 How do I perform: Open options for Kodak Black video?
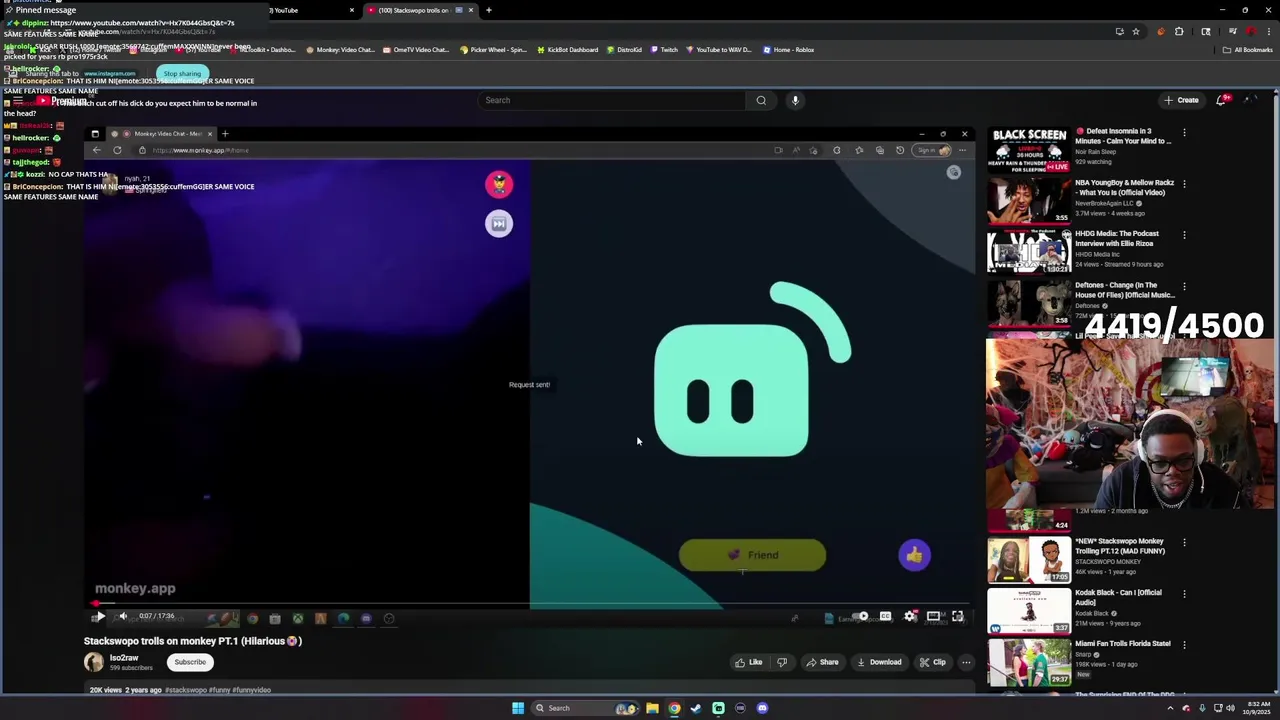[x=1184, y=594]
